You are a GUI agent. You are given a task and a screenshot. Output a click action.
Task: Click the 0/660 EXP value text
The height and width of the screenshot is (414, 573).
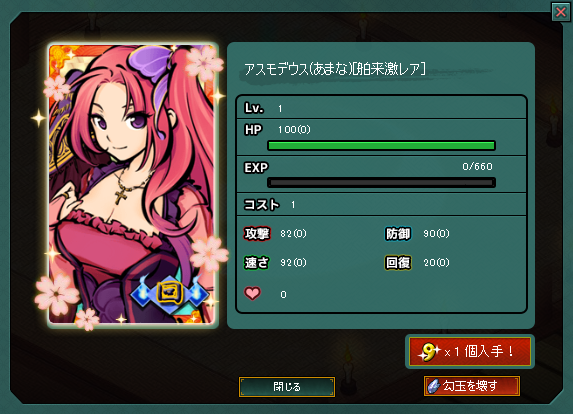pyautogui.click(x=477, y=167)
